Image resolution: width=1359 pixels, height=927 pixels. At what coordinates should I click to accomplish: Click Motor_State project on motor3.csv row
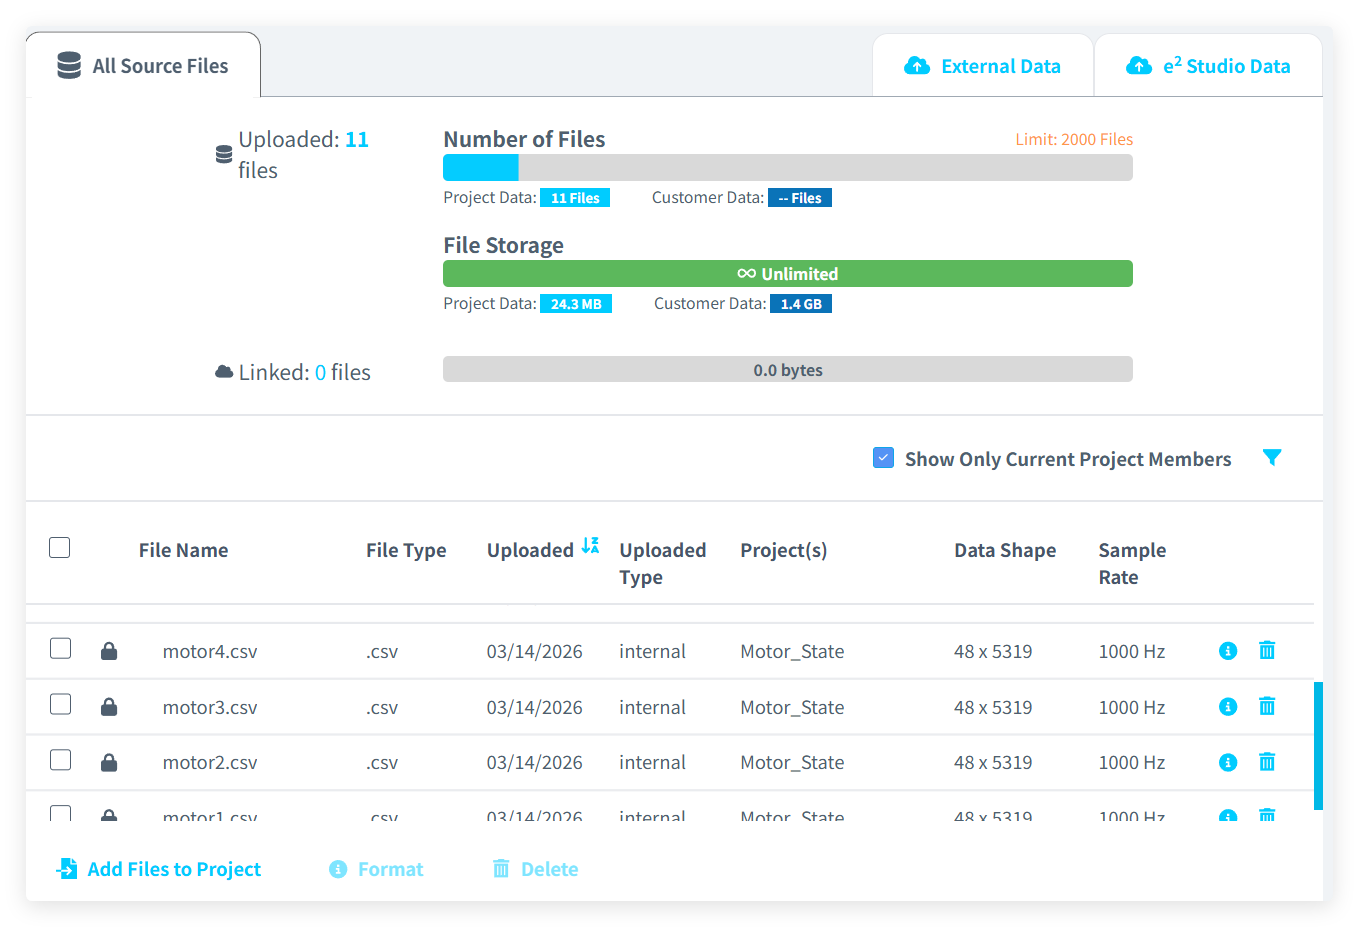(792, 707)
